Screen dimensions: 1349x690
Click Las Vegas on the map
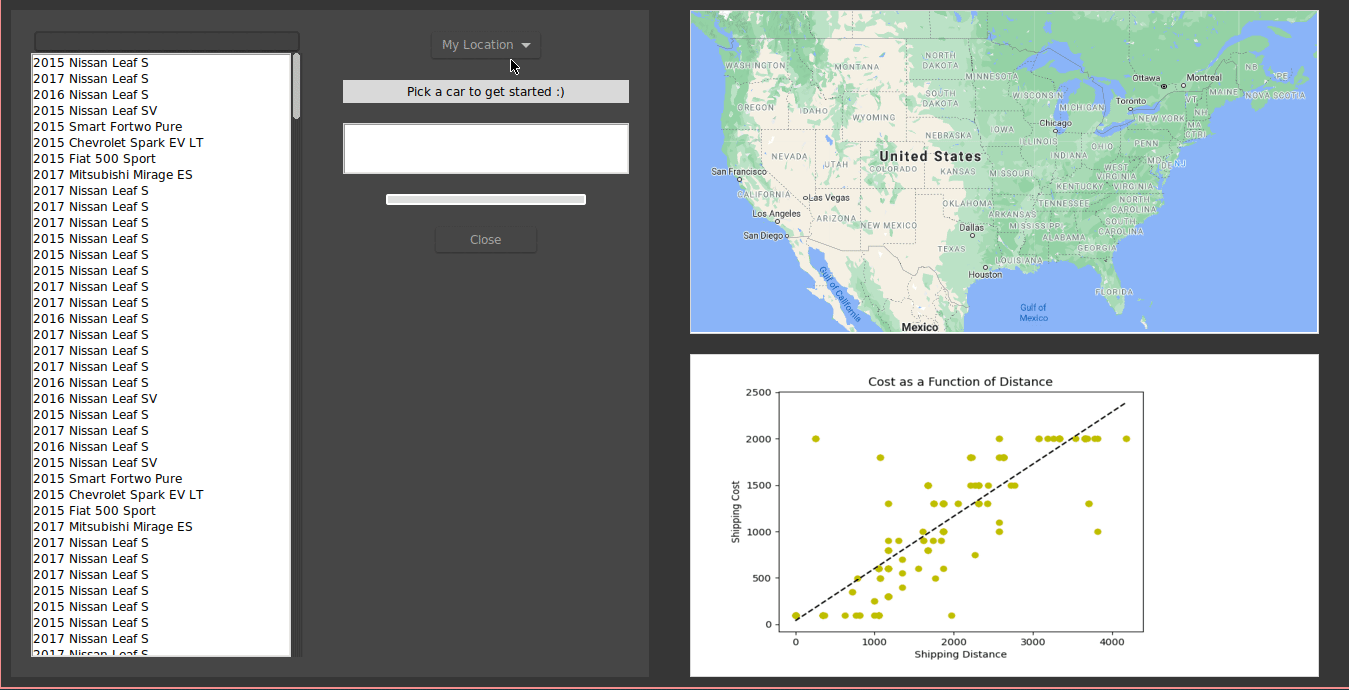tap(827, 198)
